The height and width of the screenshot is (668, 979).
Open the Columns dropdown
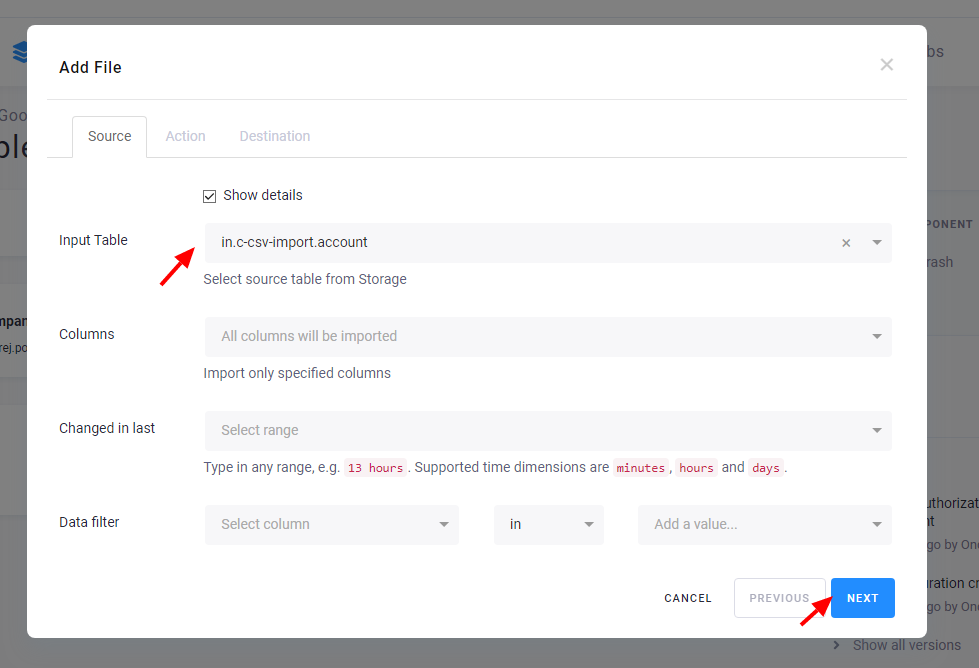[548, 336]
